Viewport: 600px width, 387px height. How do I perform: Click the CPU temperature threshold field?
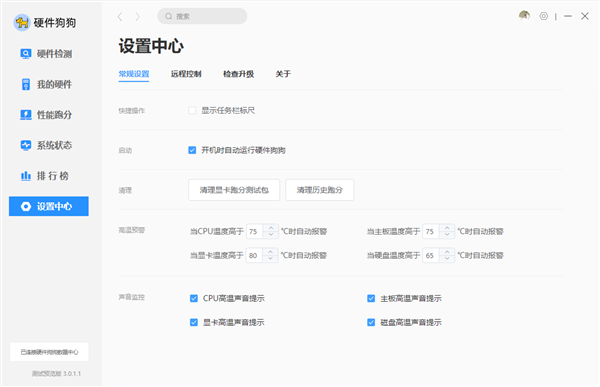(x=255, y=232)
